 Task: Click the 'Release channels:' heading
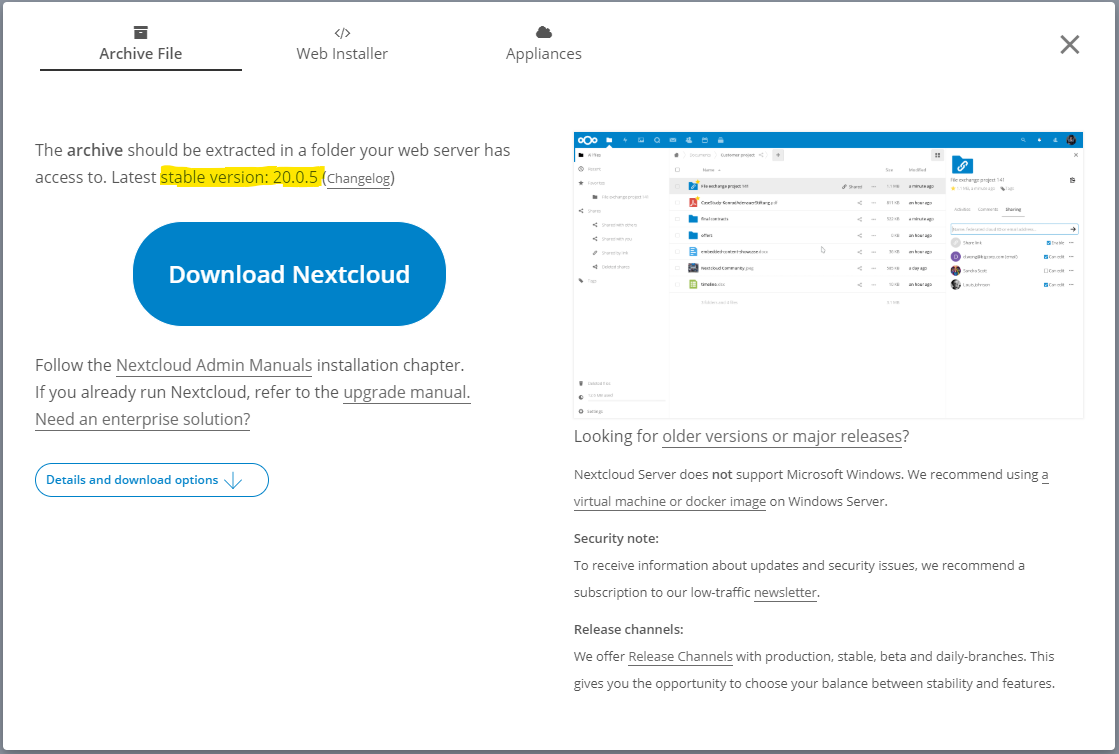tap(629, 630)
